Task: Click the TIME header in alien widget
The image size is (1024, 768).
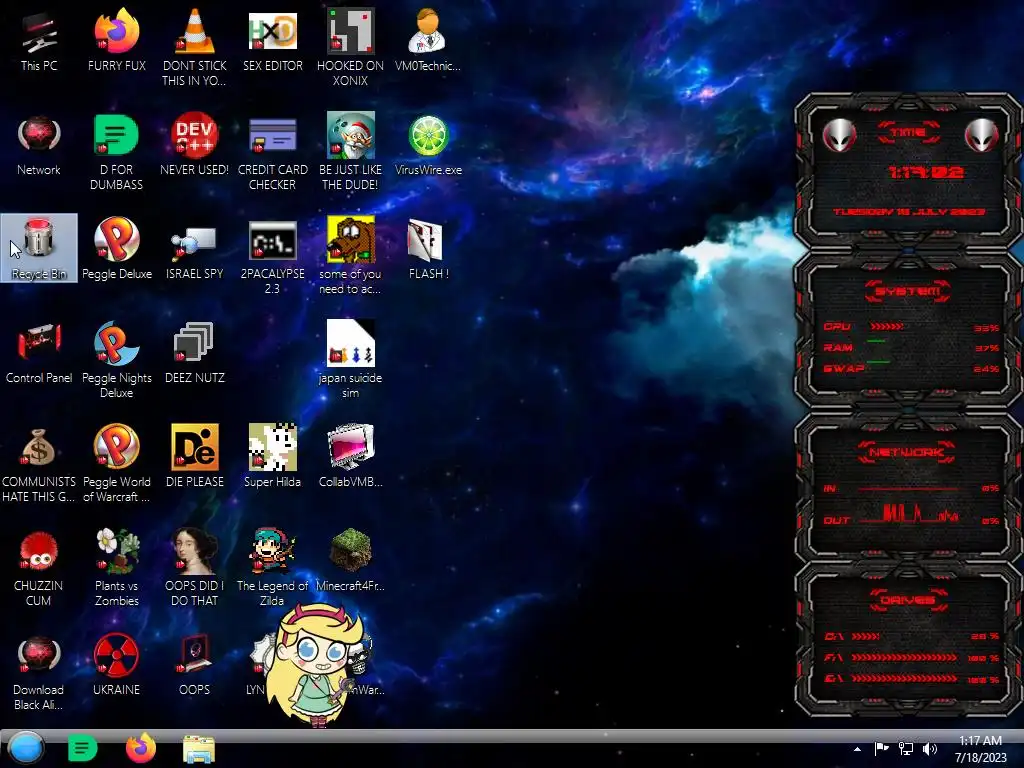Action: click(x=908, y=133)
